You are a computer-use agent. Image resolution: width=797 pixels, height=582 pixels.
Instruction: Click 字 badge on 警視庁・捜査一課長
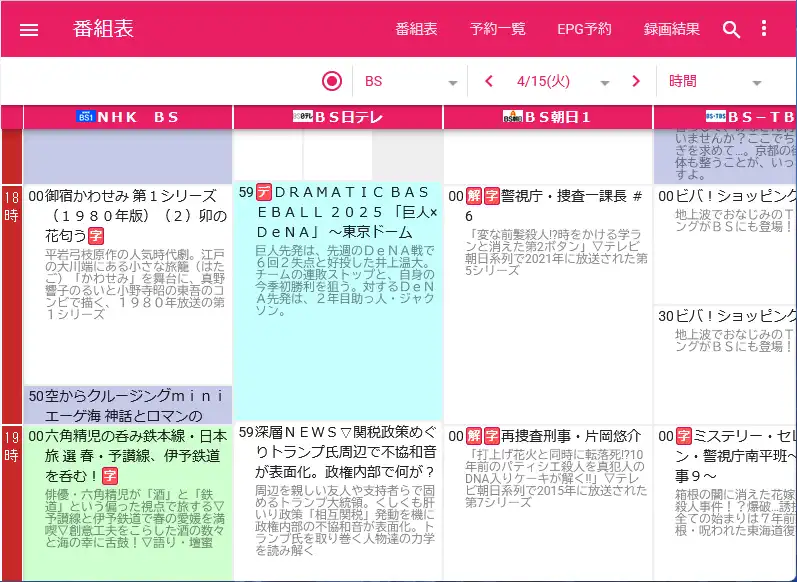(x=492, y=196)
